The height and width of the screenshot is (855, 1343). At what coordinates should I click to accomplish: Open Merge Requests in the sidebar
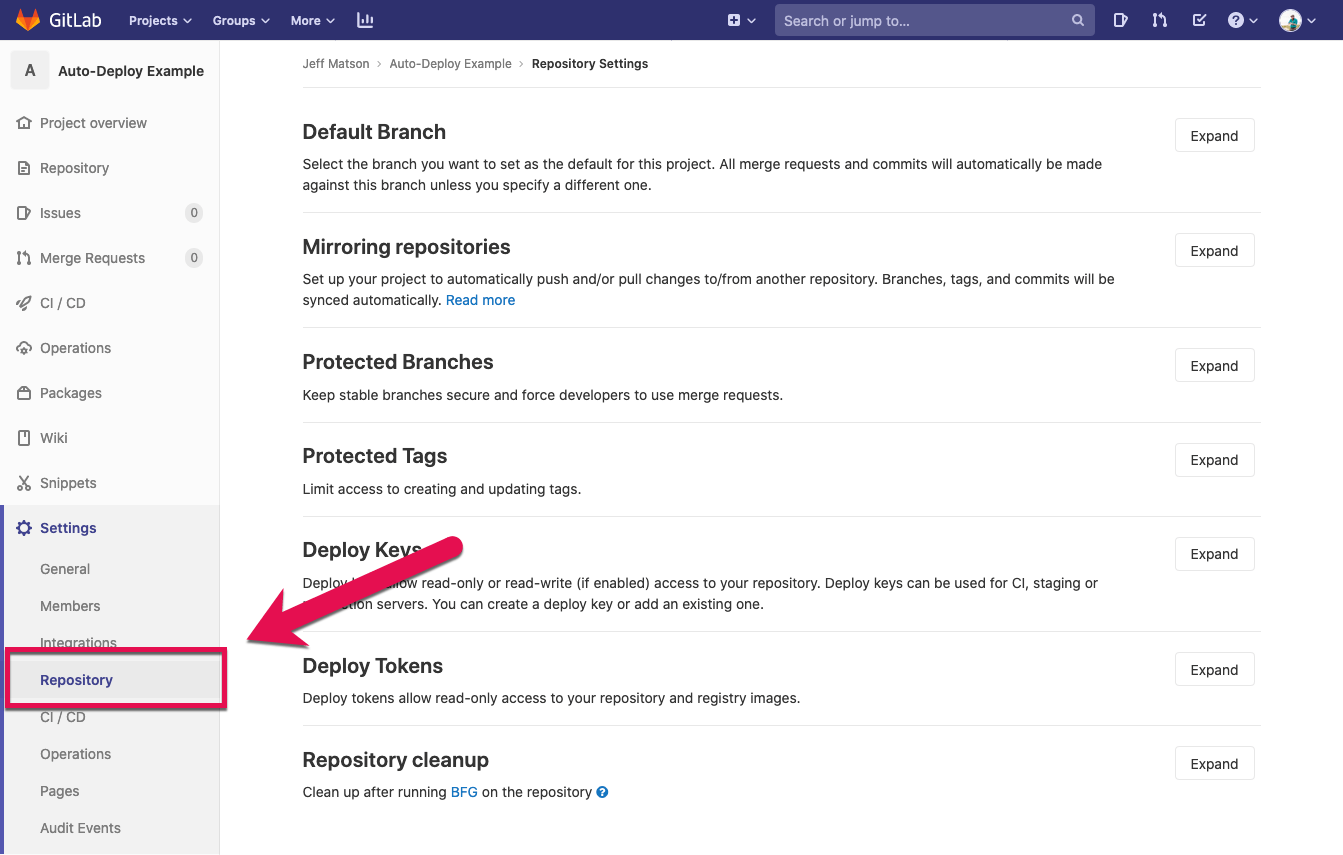tap(92, 258)
